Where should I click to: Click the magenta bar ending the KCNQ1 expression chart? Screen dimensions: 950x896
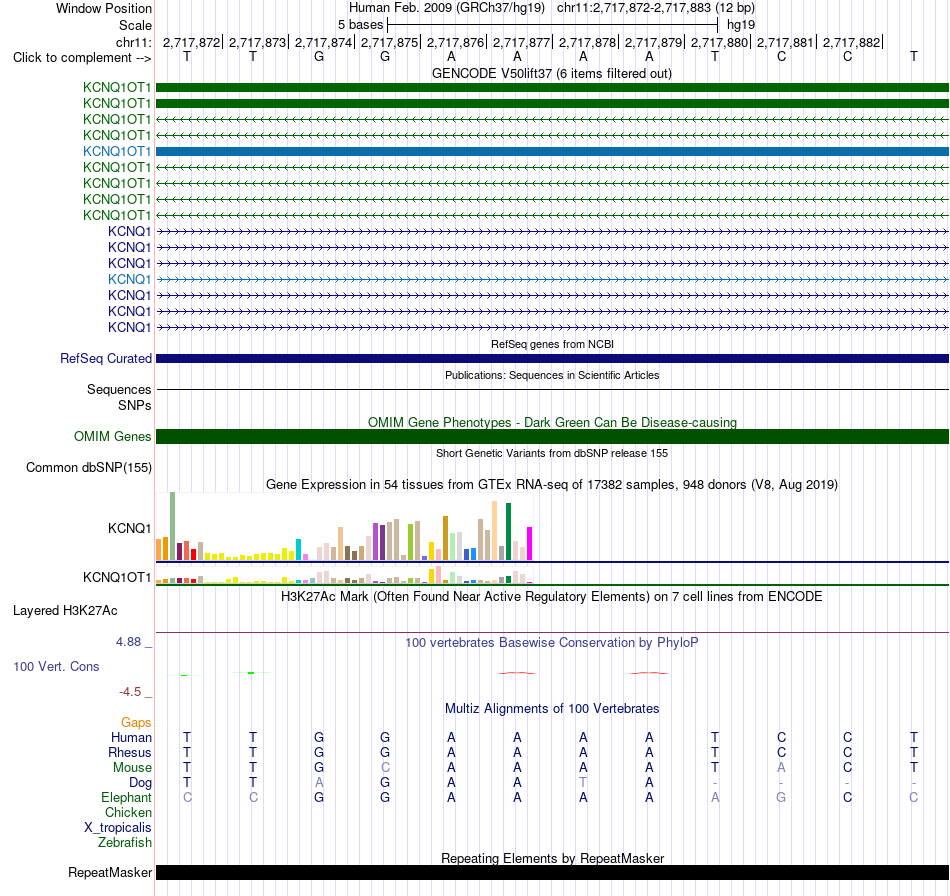[x=530, y=543]
